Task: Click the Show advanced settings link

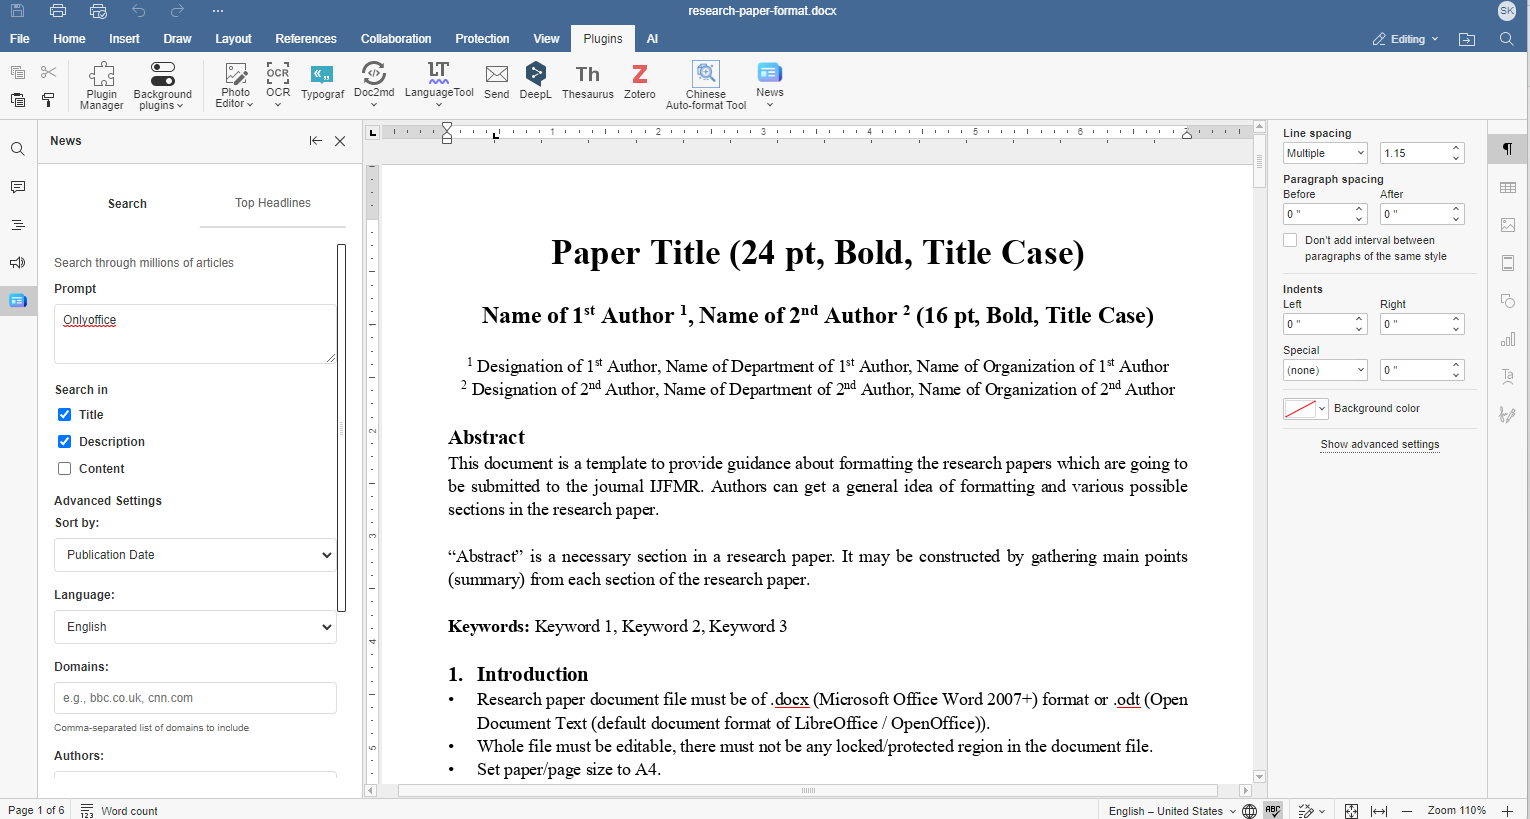Action: (x=1380, y=444)
